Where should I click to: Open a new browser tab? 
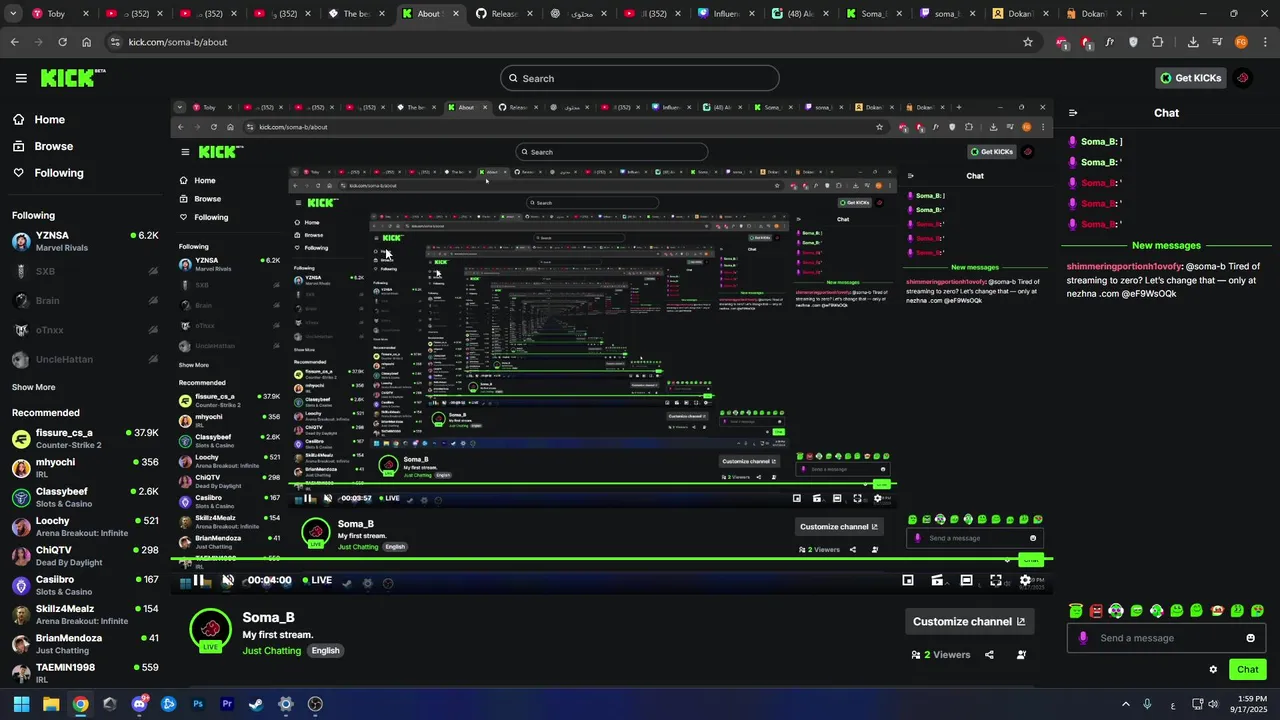1143,14
